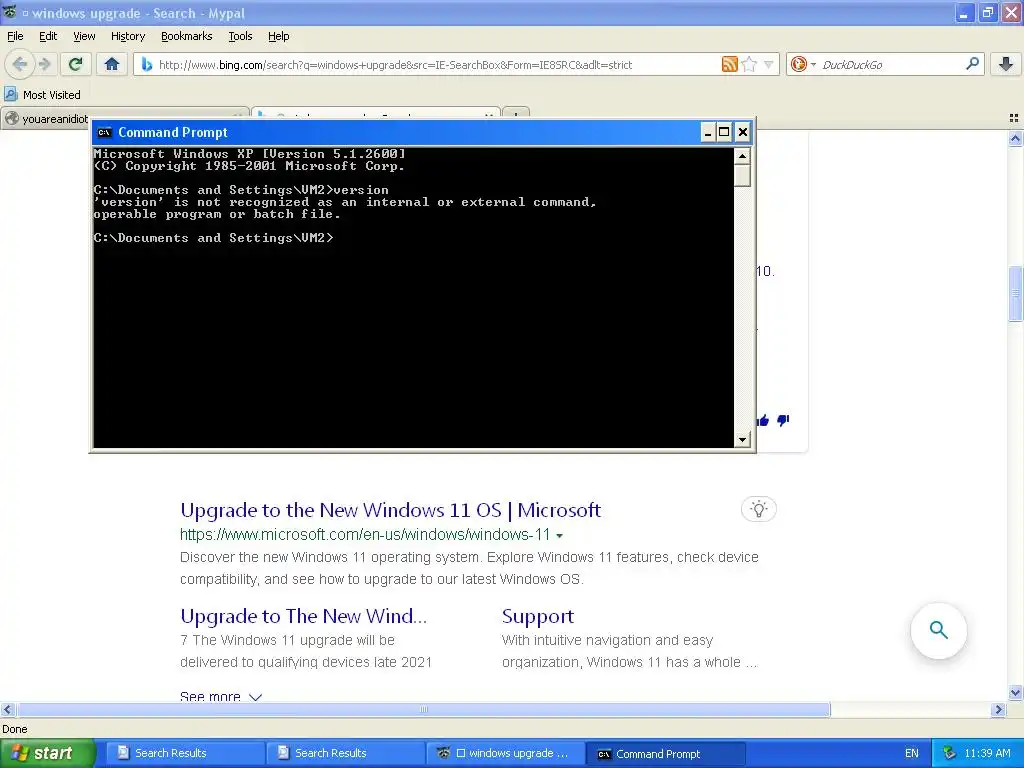Open the File menu
The height and width of the screenshot is (768, 1024).
click(x=15, y=37)
